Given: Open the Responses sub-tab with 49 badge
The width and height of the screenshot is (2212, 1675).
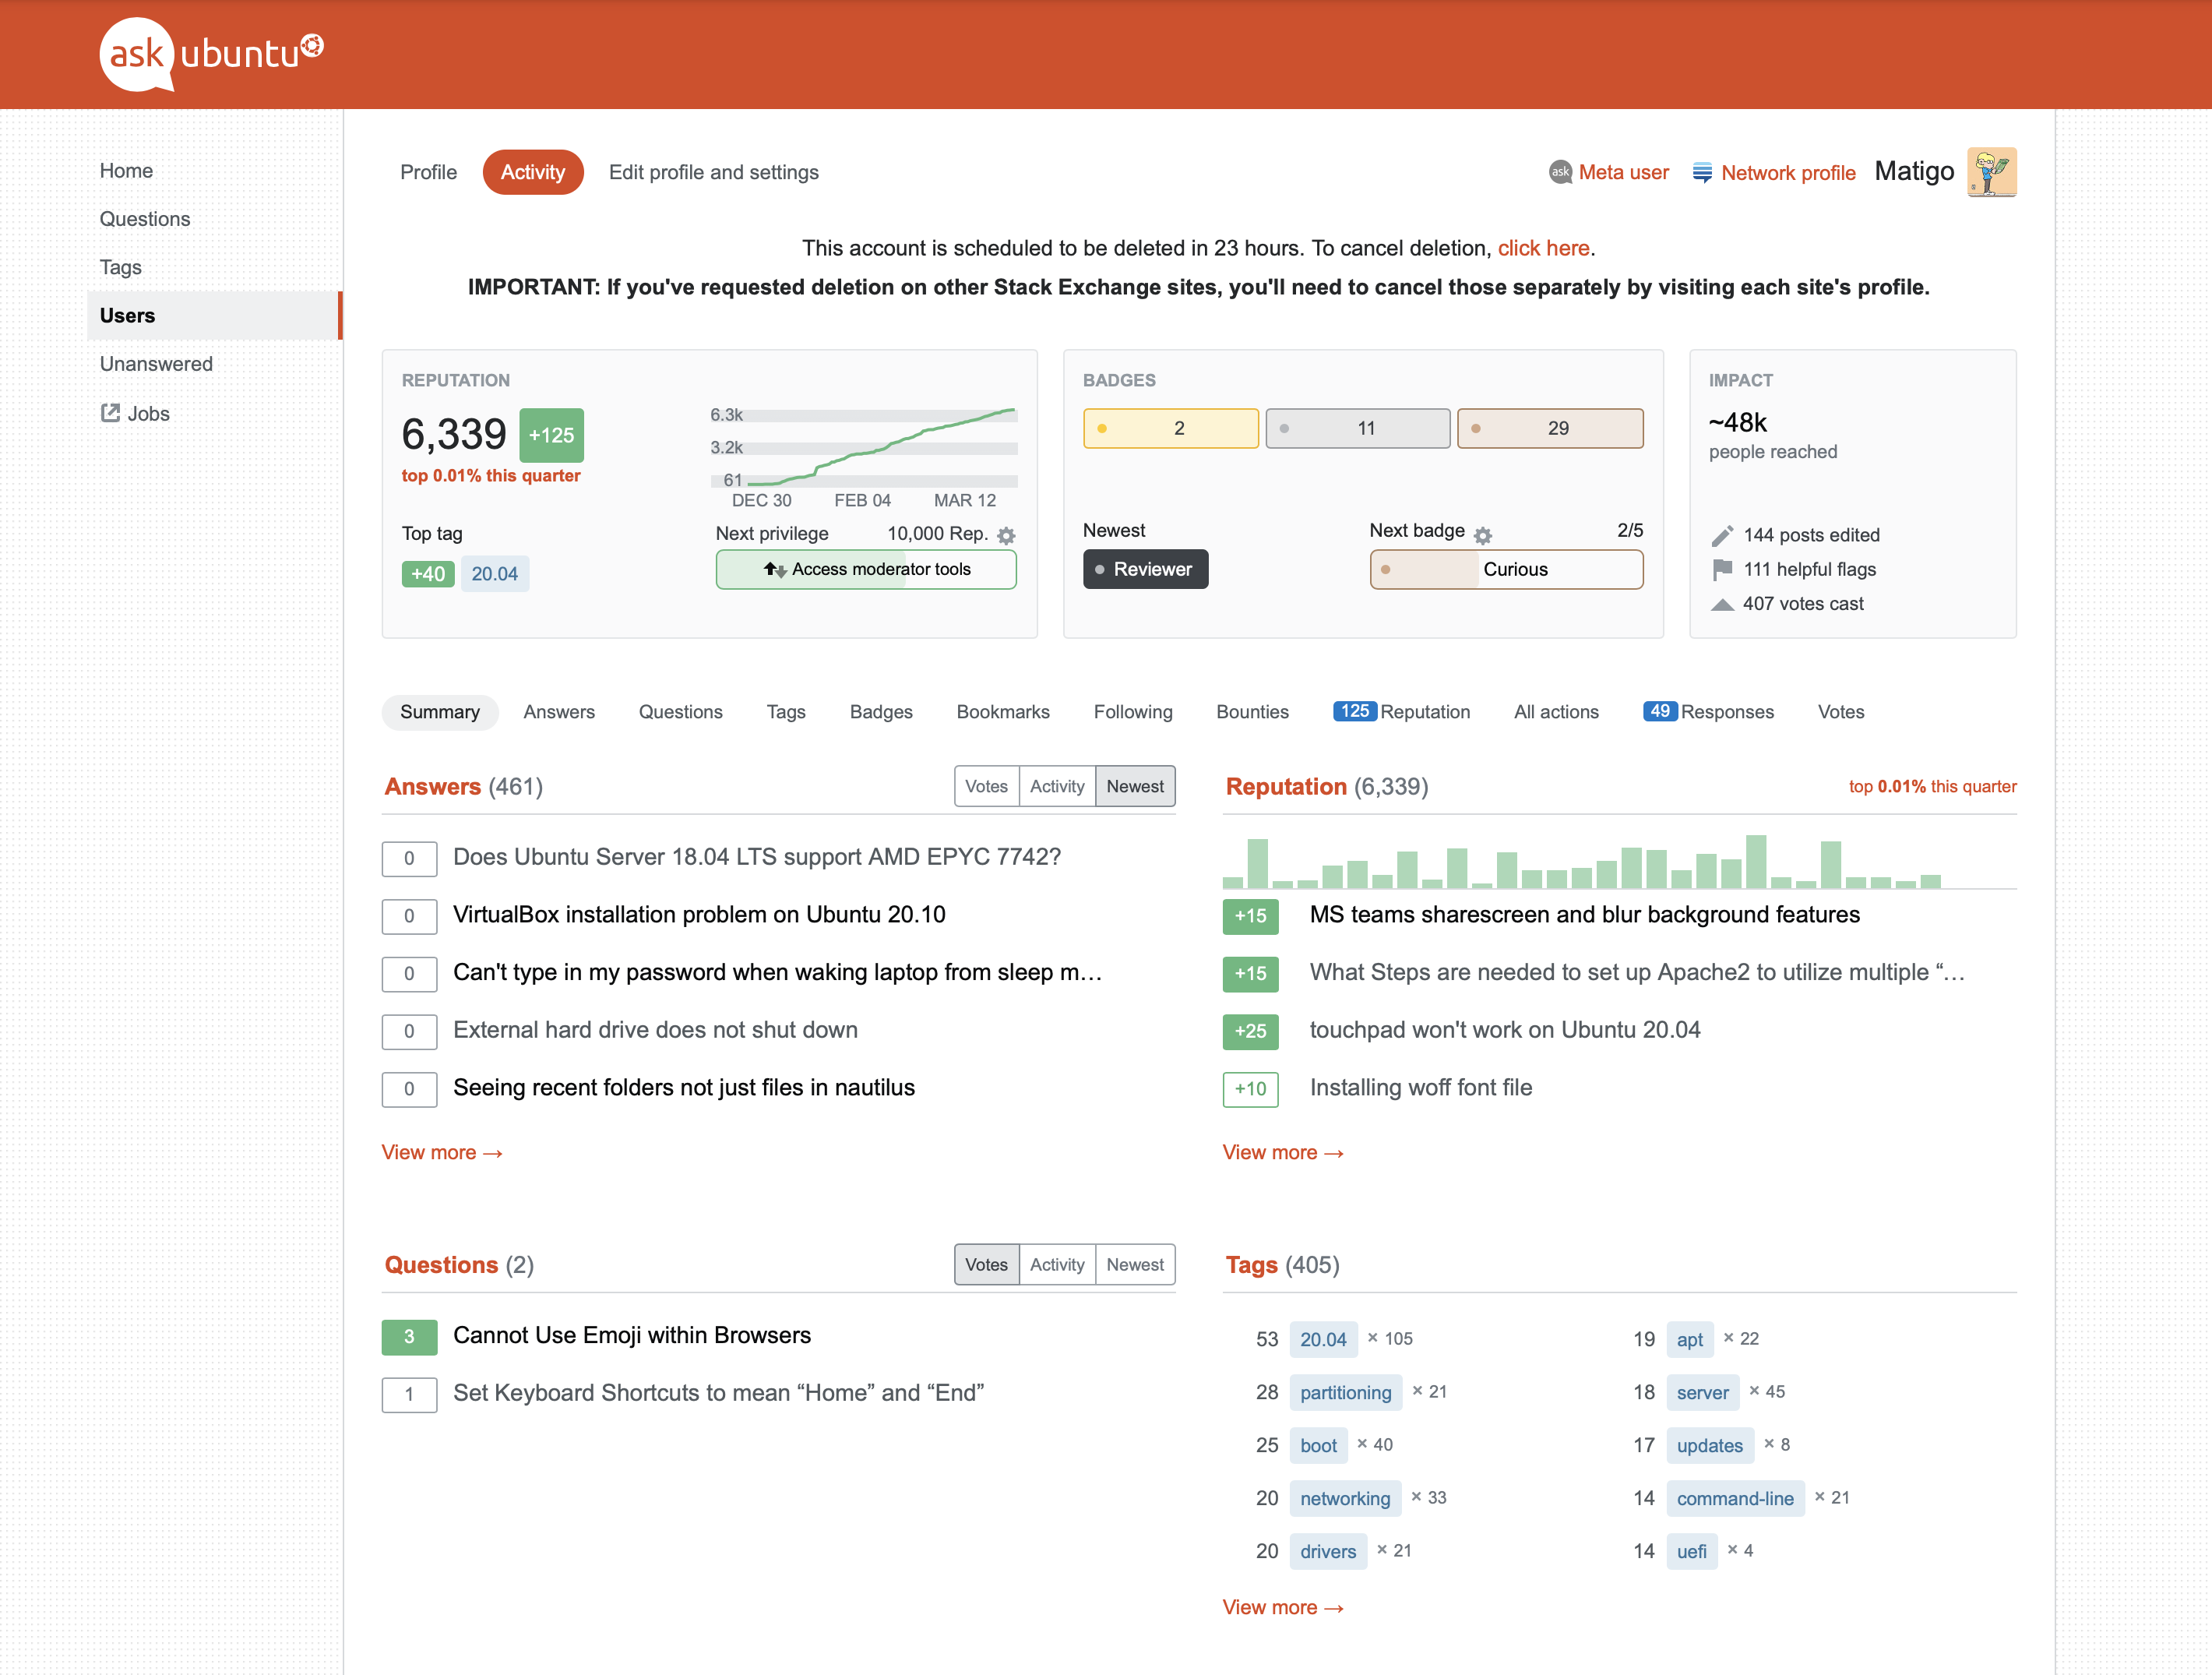Looking at the screenshot, I should click(1708, 712).
